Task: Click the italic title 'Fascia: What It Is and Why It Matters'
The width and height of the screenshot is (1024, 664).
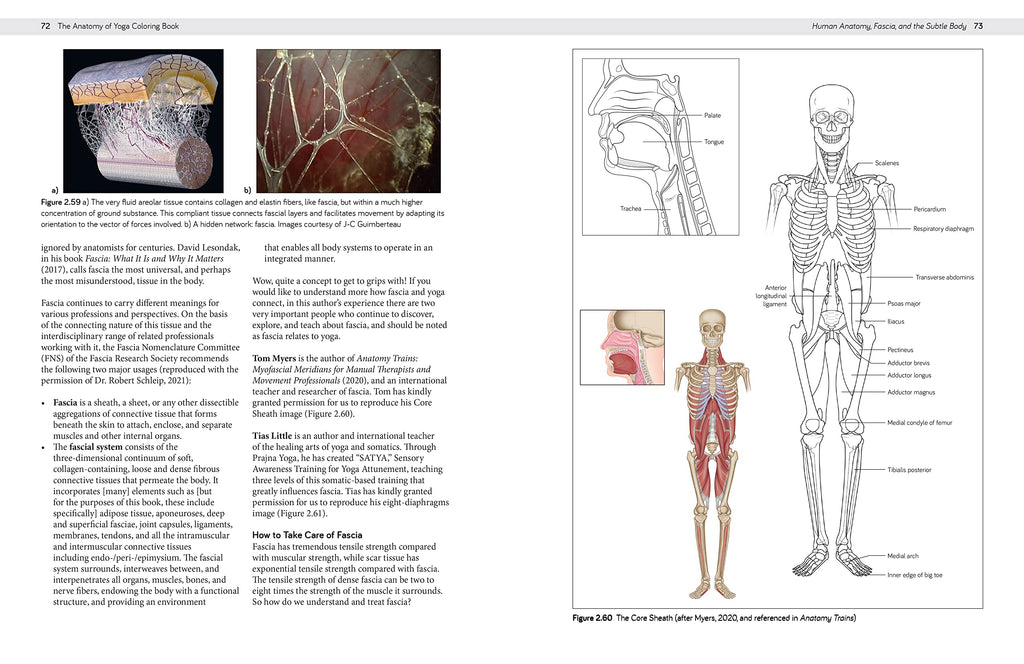Action: pos(154,259)
